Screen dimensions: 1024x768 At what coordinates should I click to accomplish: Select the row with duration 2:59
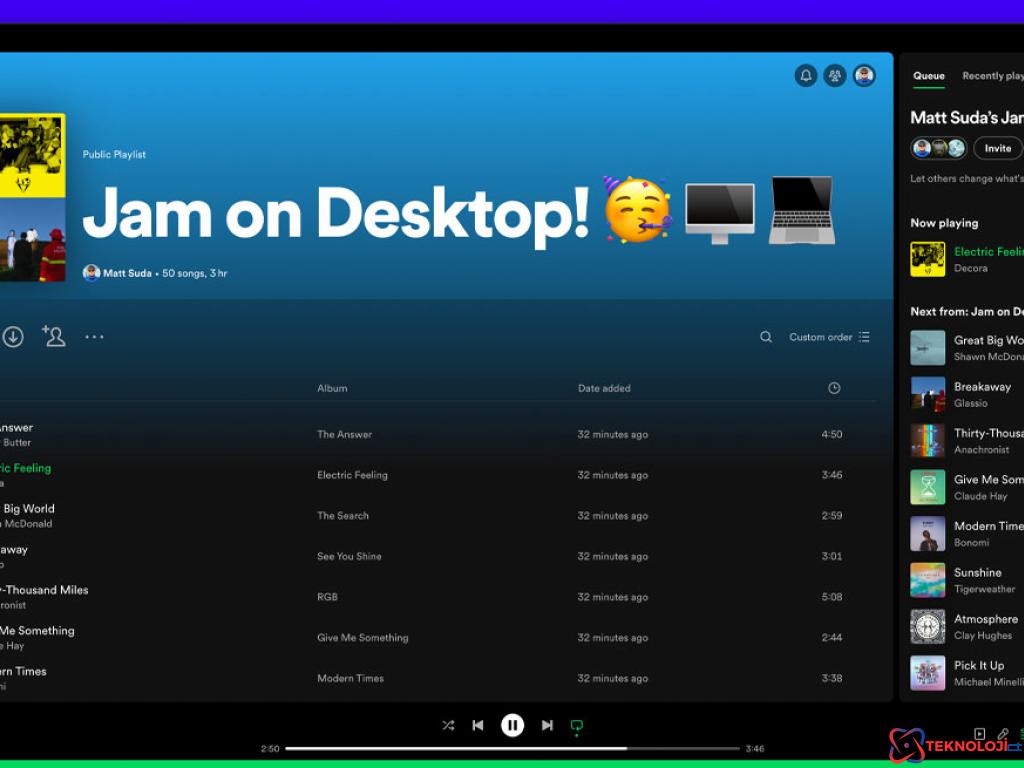coord(438,515)
